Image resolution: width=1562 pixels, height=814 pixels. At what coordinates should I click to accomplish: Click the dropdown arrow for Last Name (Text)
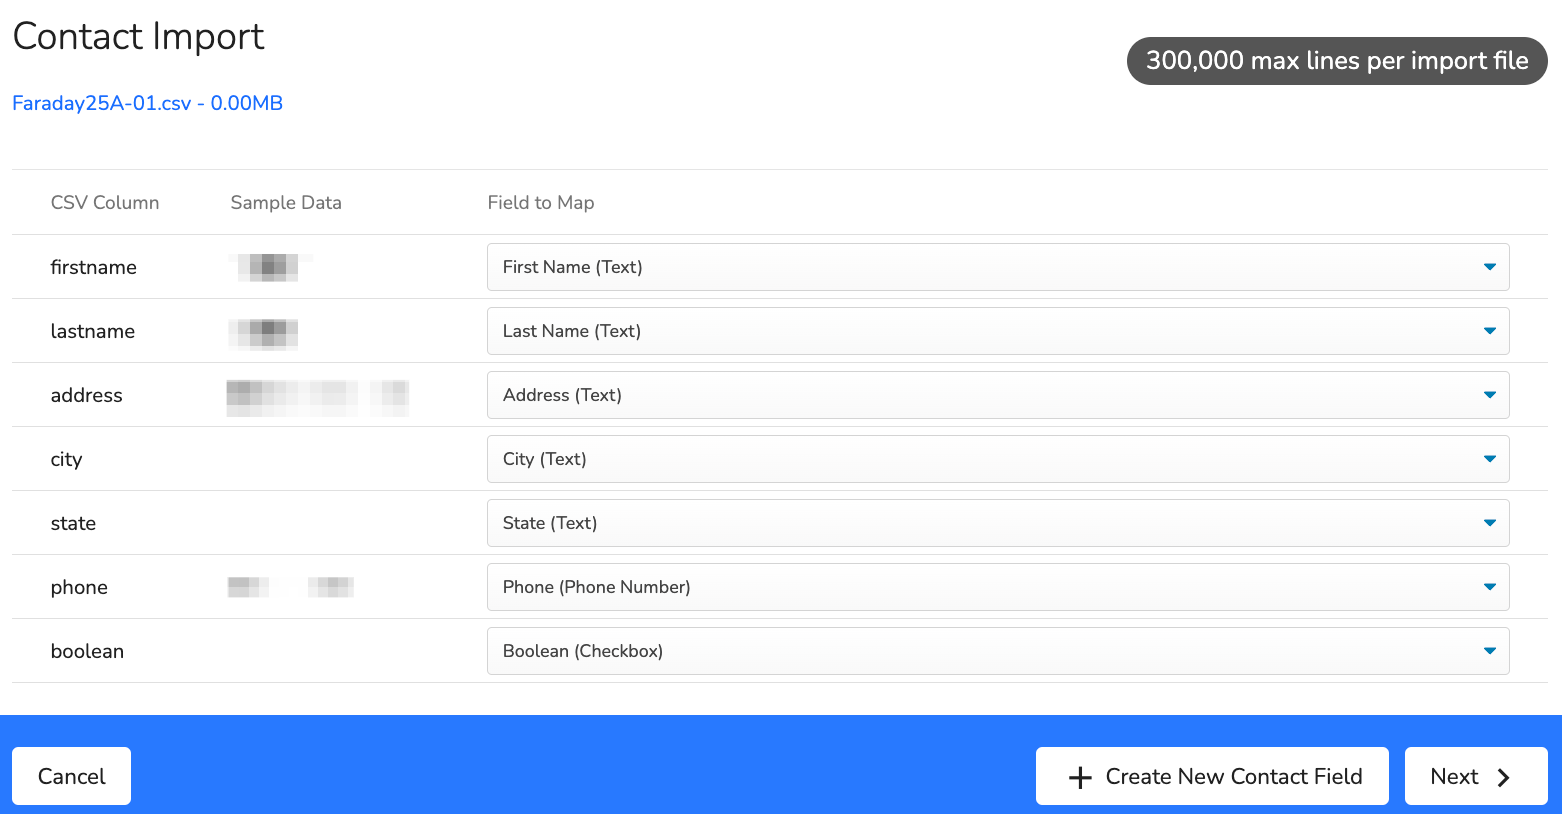[x=1490, y=331]
